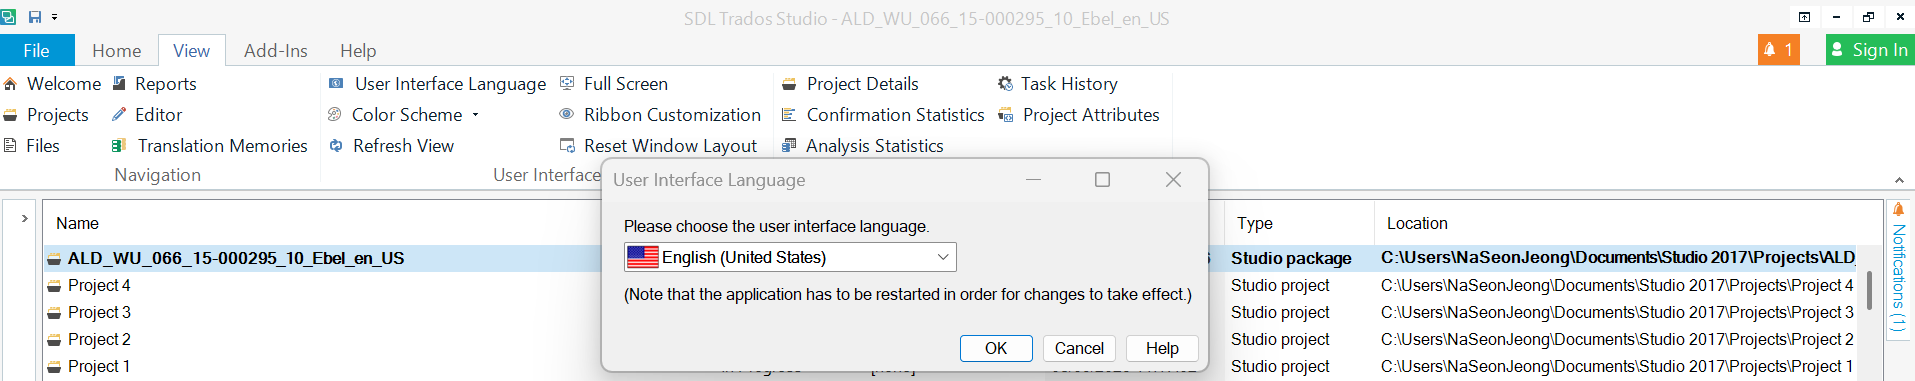This screenshot has height=381, width=1915.
Task: Maximize the User Interface Language dialog
Action: (1102, 179)
